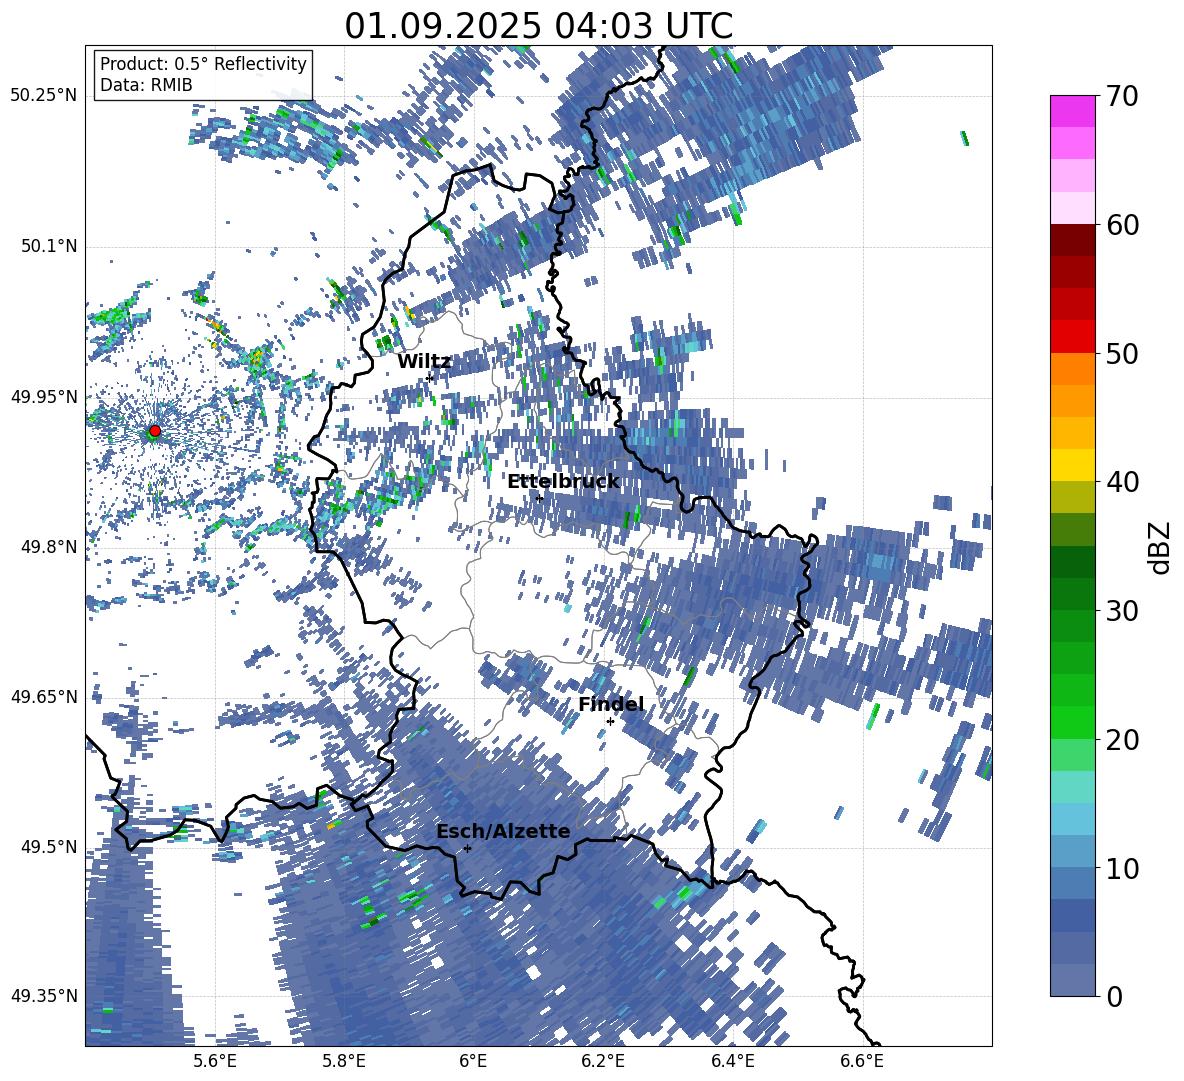Click the colorbar label 0
This screenshot has width=1184, height=1081.
tap(1113, 996)
